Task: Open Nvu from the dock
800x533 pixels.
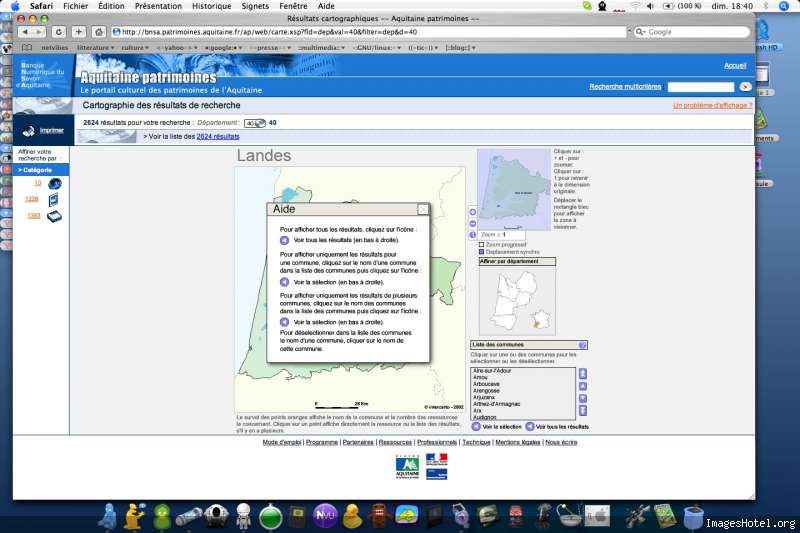Action: tap(325, 515)
